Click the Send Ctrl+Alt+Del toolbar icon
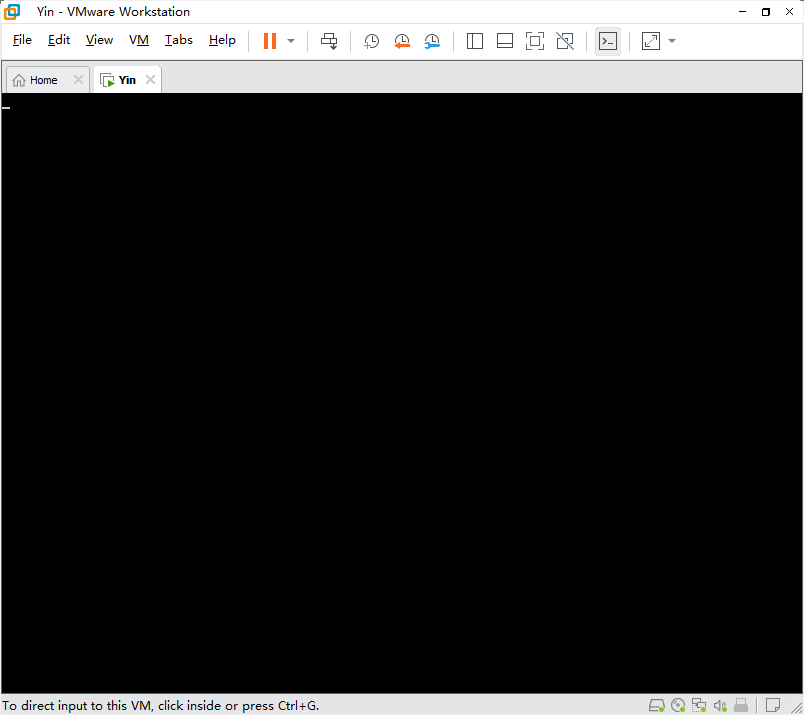Image resolution: width=804 pixels, height=715 pixels. click(x=329, y=41)
